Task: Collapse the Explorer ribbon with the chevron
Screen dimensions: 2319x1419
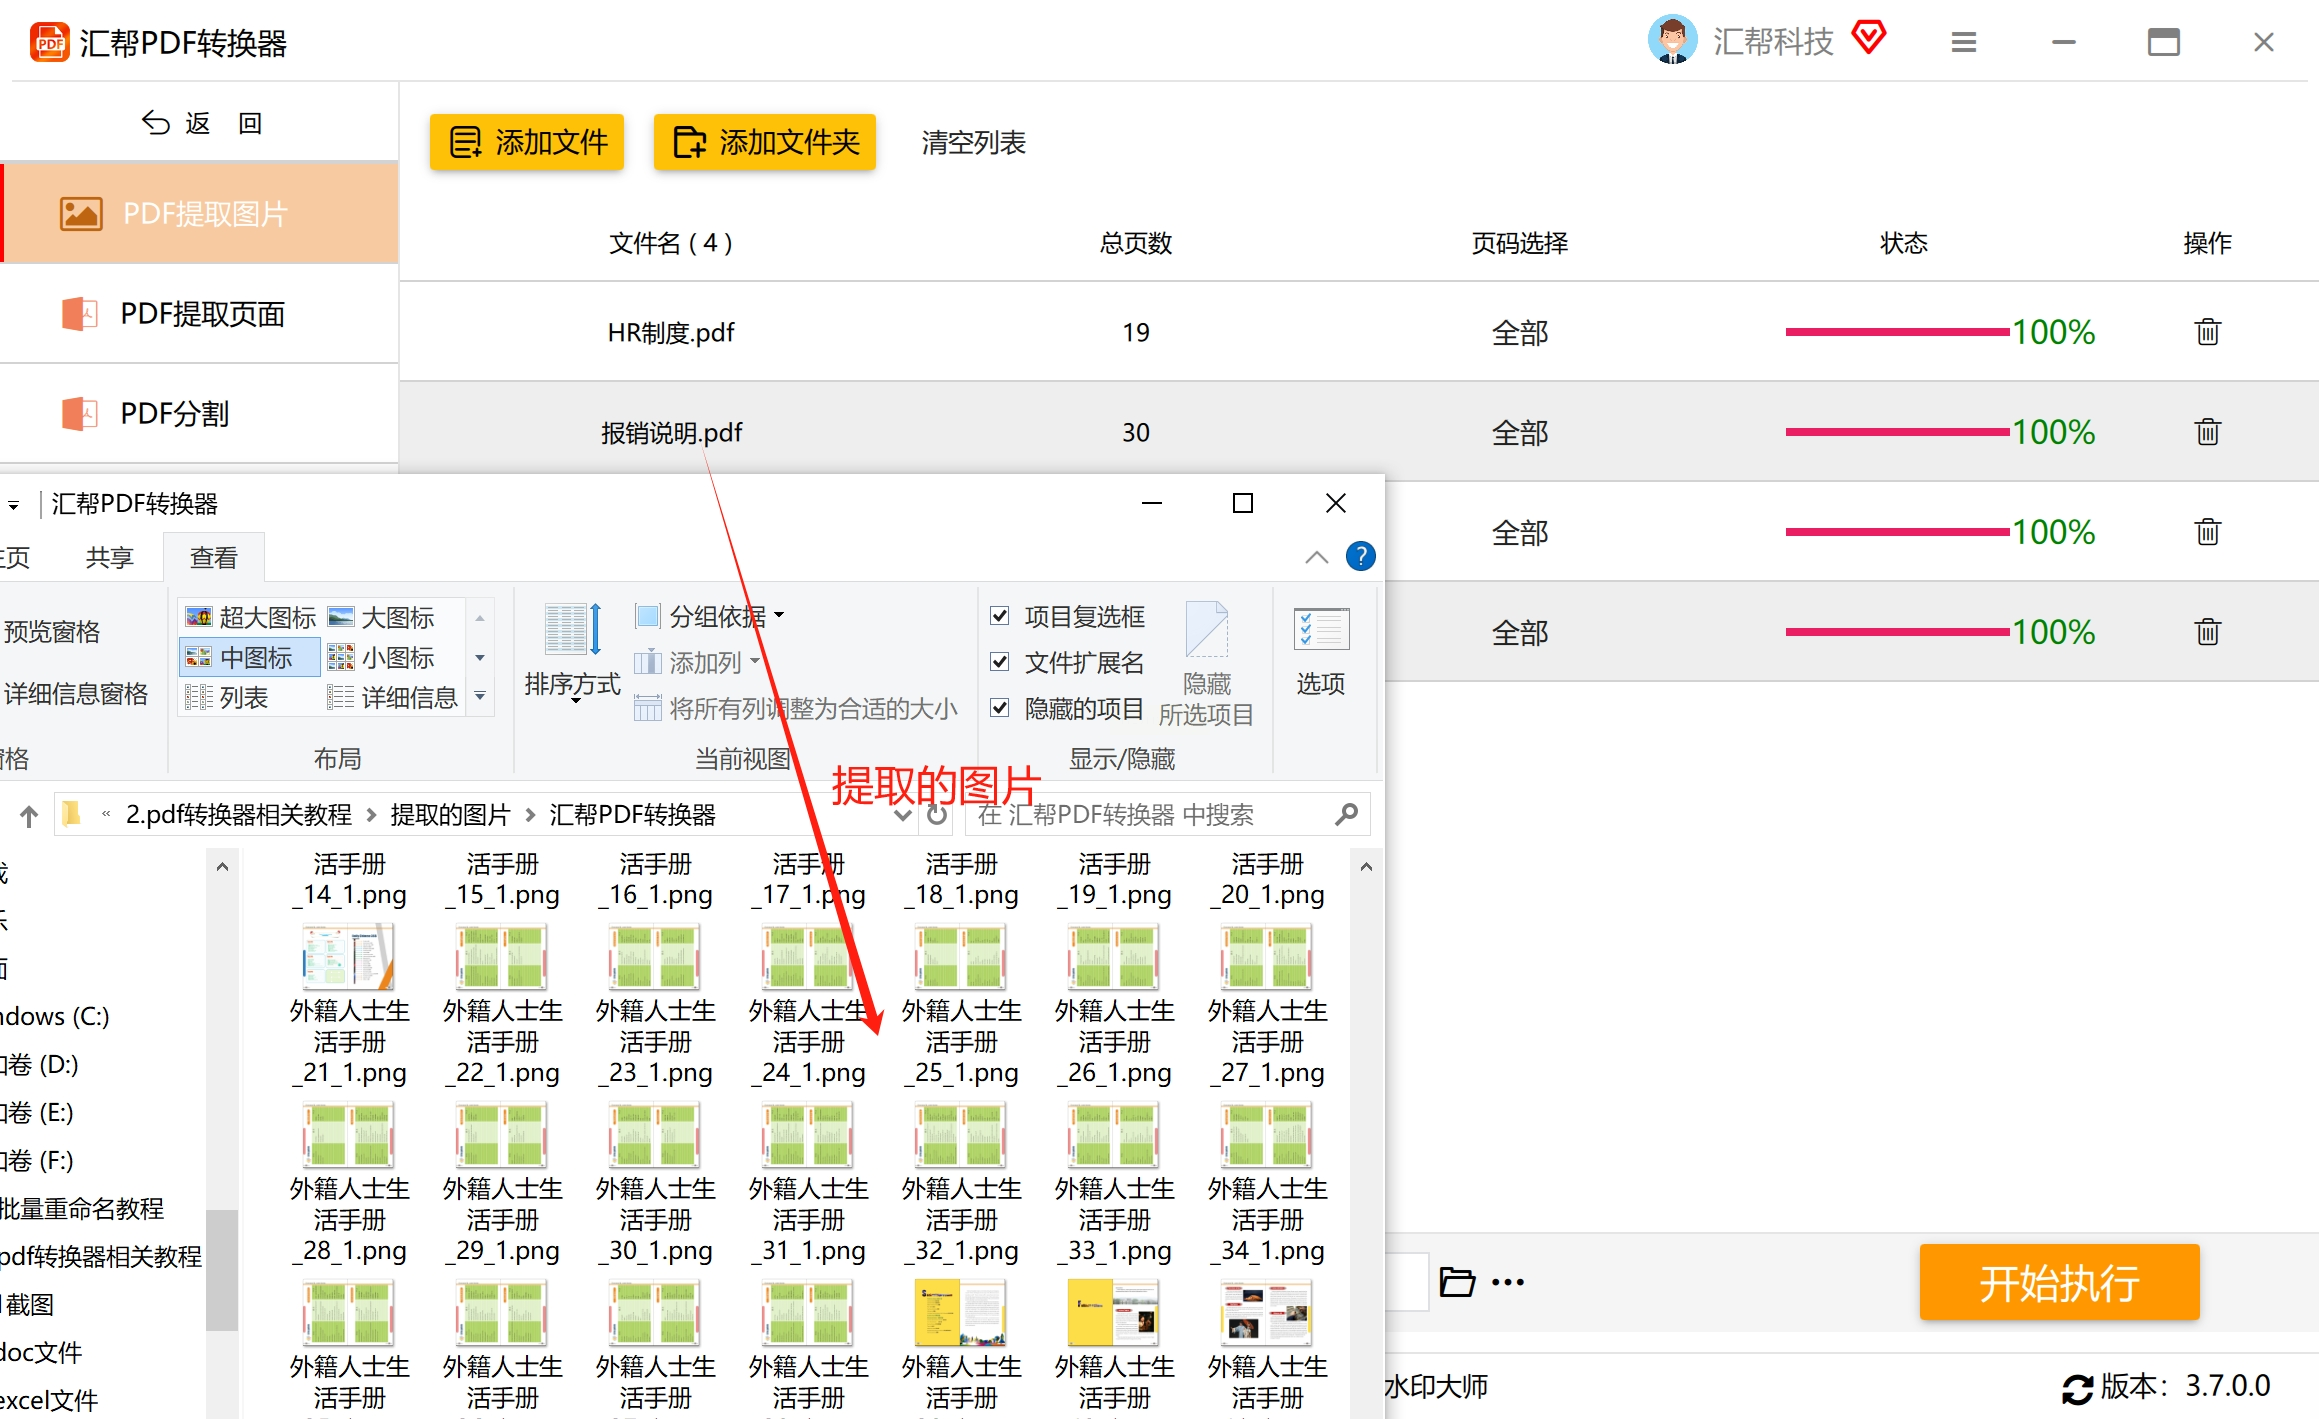Action: pos(1315,557)
